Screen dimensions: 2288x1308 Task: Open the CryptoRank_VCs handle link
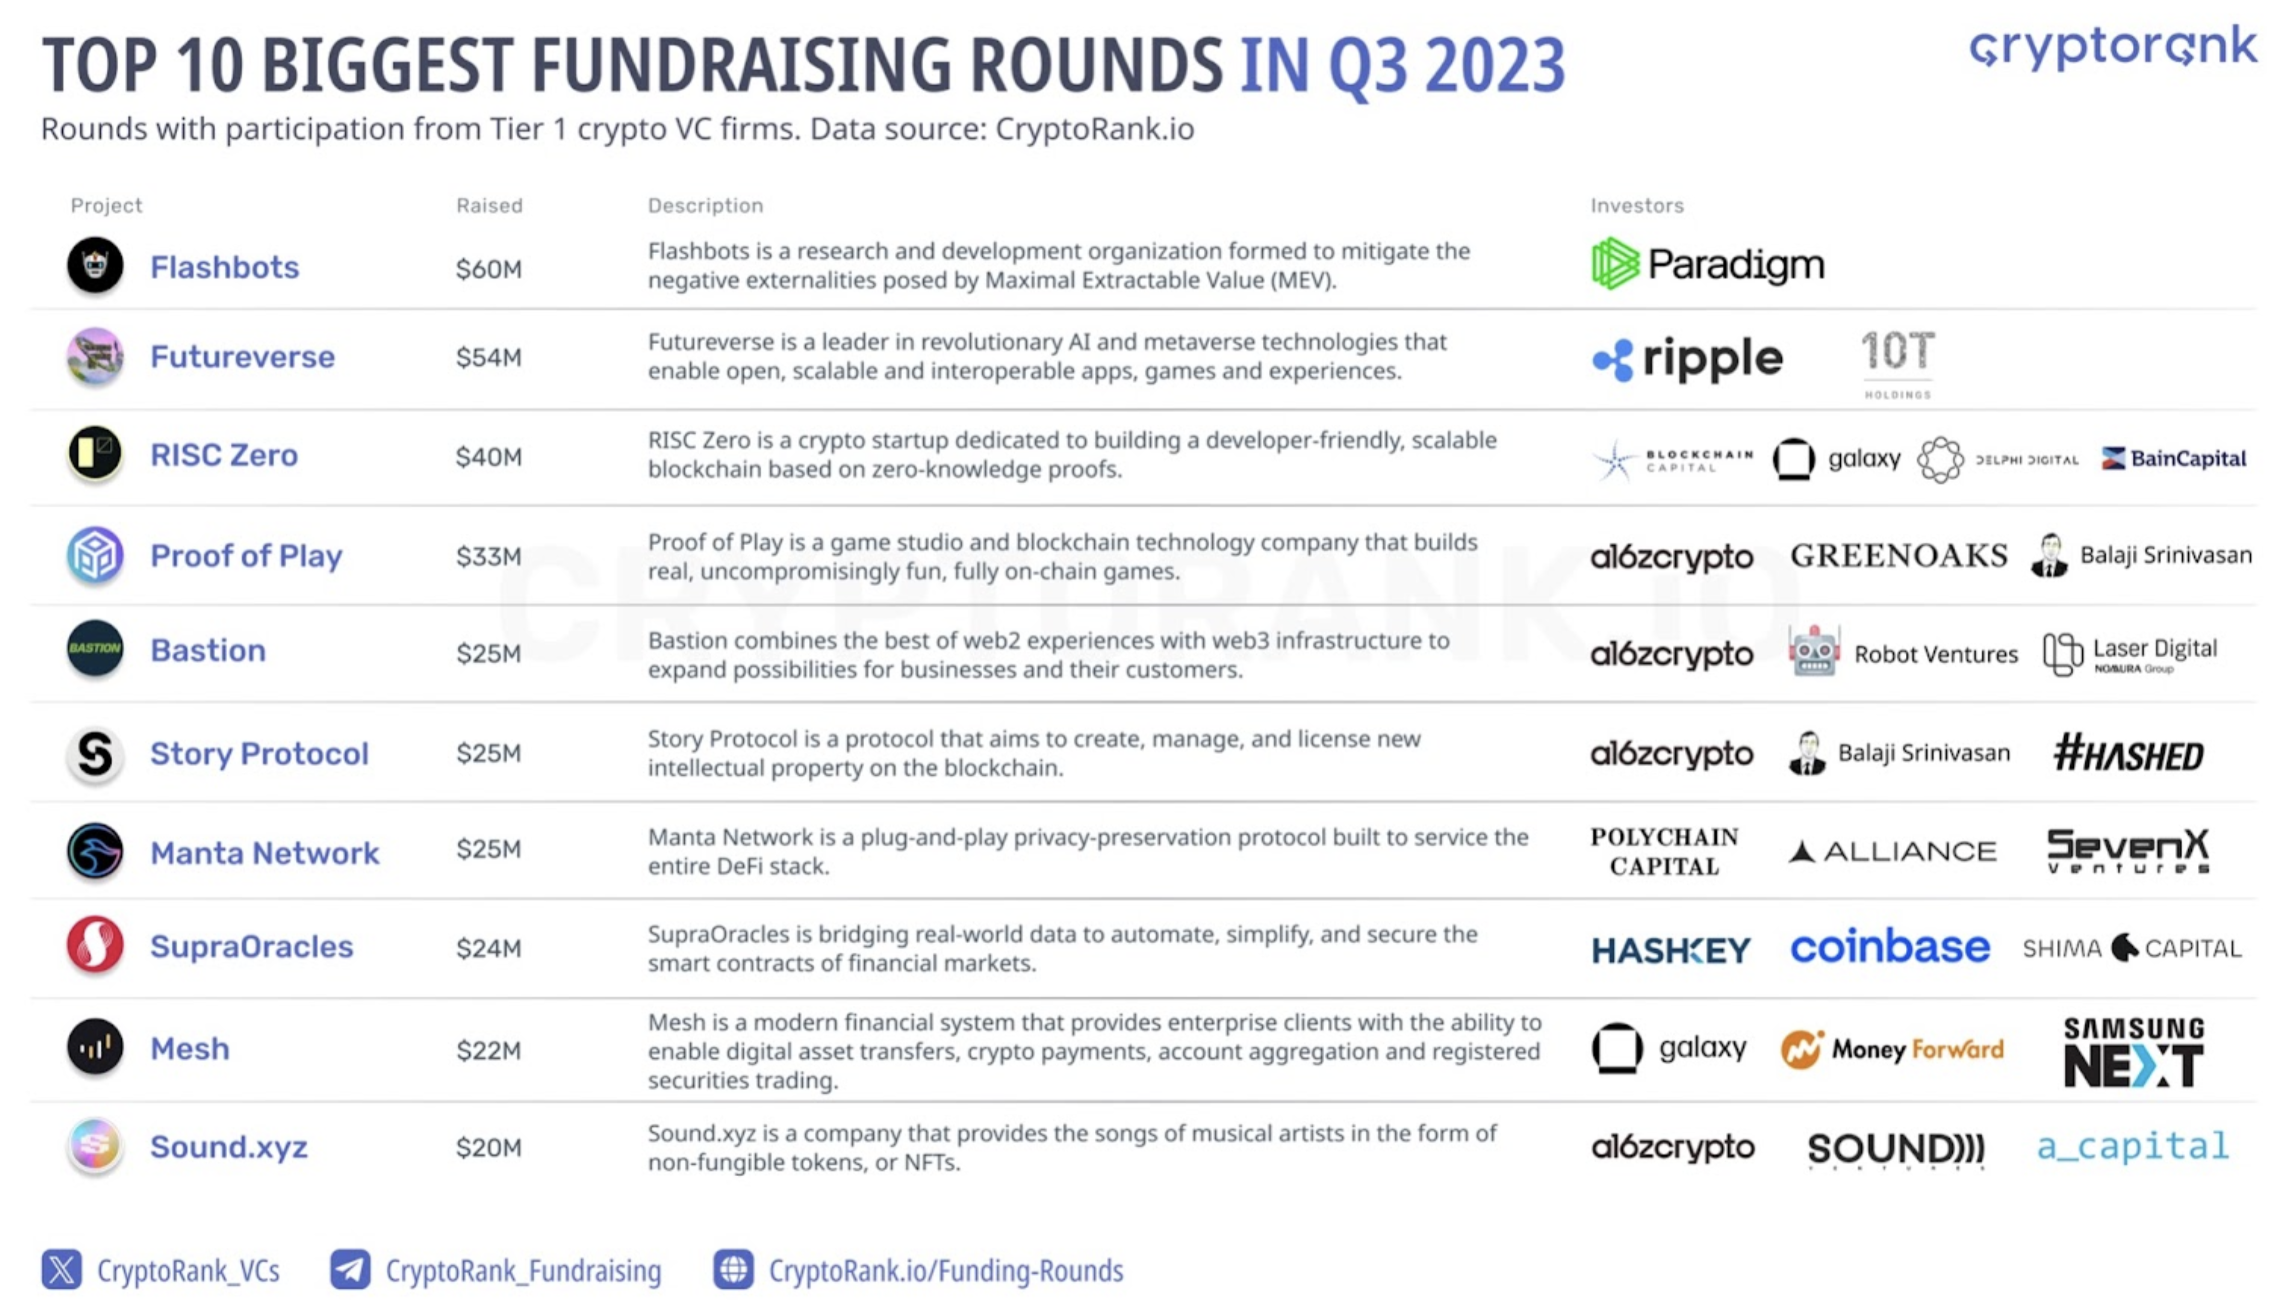point(188,1270)
